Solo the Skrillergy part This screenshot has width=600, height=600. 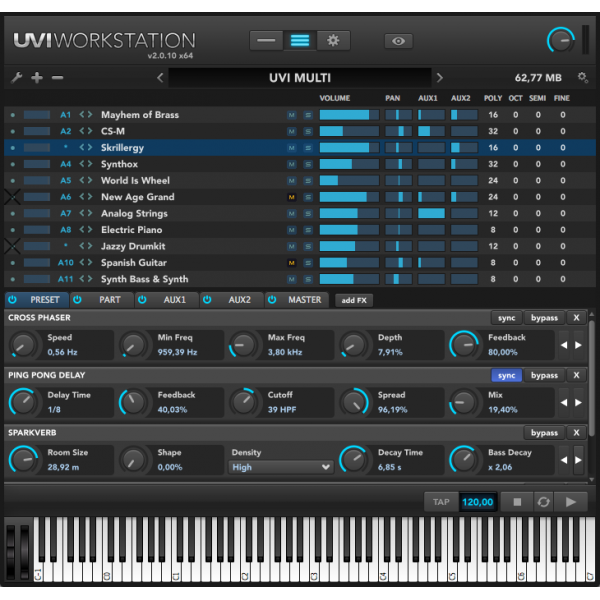click(x=308, y=148)
